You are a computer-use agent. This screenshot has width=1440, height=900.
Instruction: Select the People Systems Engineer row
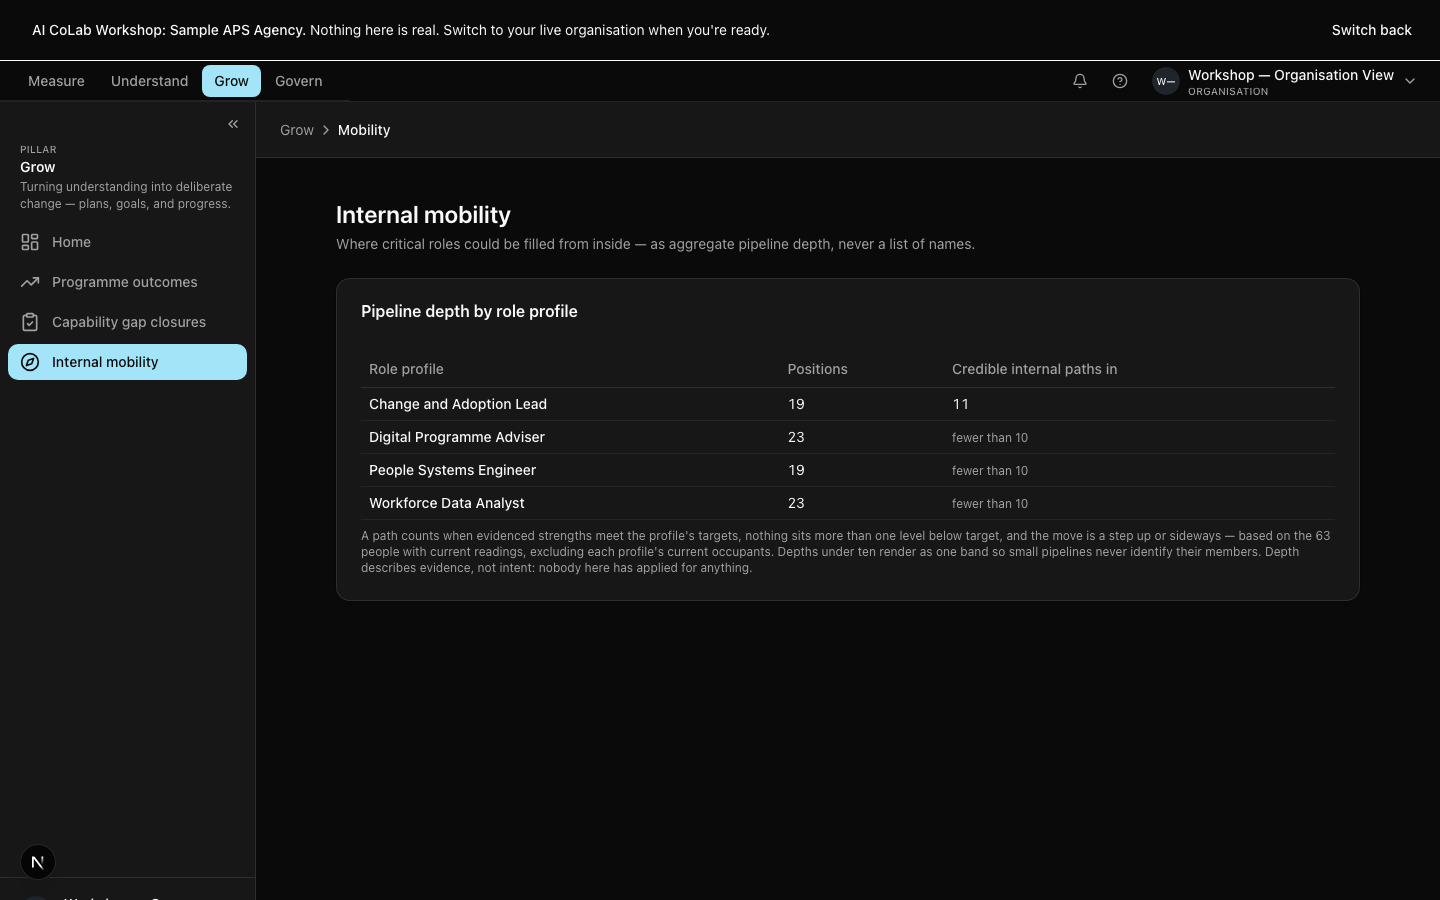coord(848,470)
